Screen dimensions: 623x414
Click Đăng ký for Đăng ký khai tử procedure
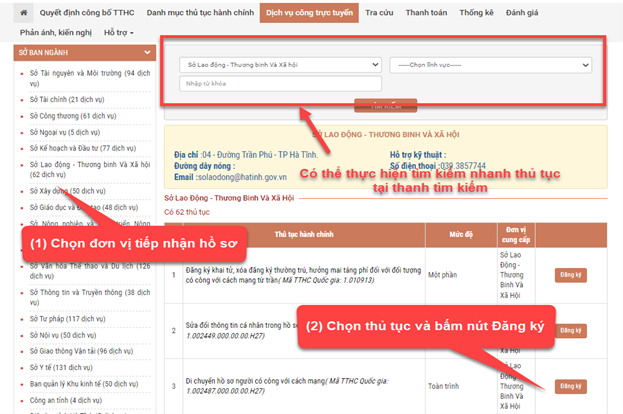pos(571,275)
